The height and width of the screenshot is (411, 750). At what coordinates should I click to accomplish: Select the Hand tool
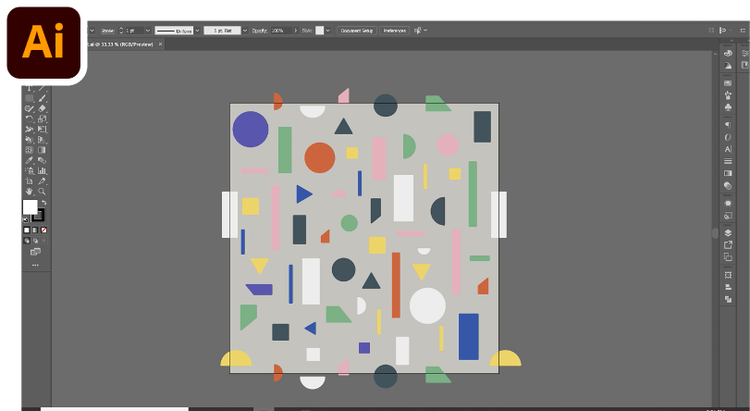29,191
